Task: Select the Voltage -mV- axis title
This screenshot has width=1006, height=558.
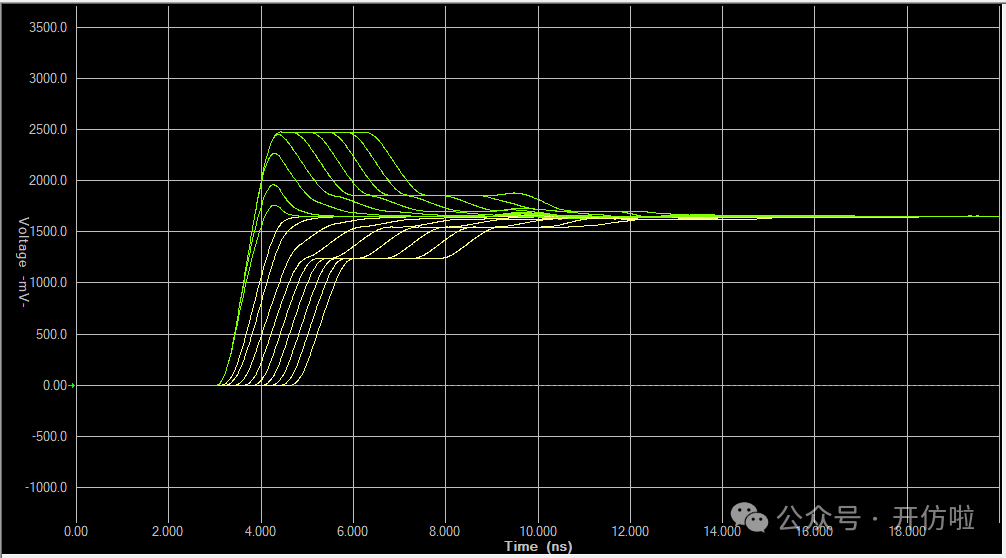Action: tap(21, 256)
